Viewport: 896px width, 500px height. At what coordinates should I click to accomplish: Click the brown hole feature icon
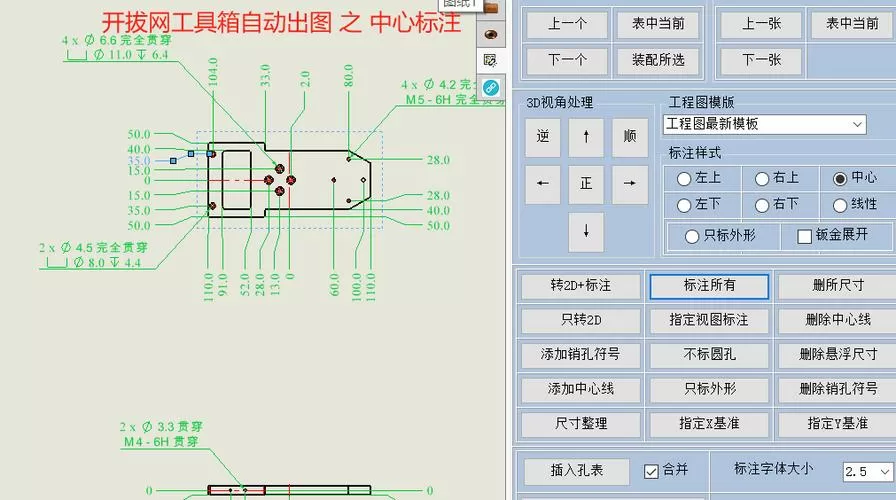490,35
